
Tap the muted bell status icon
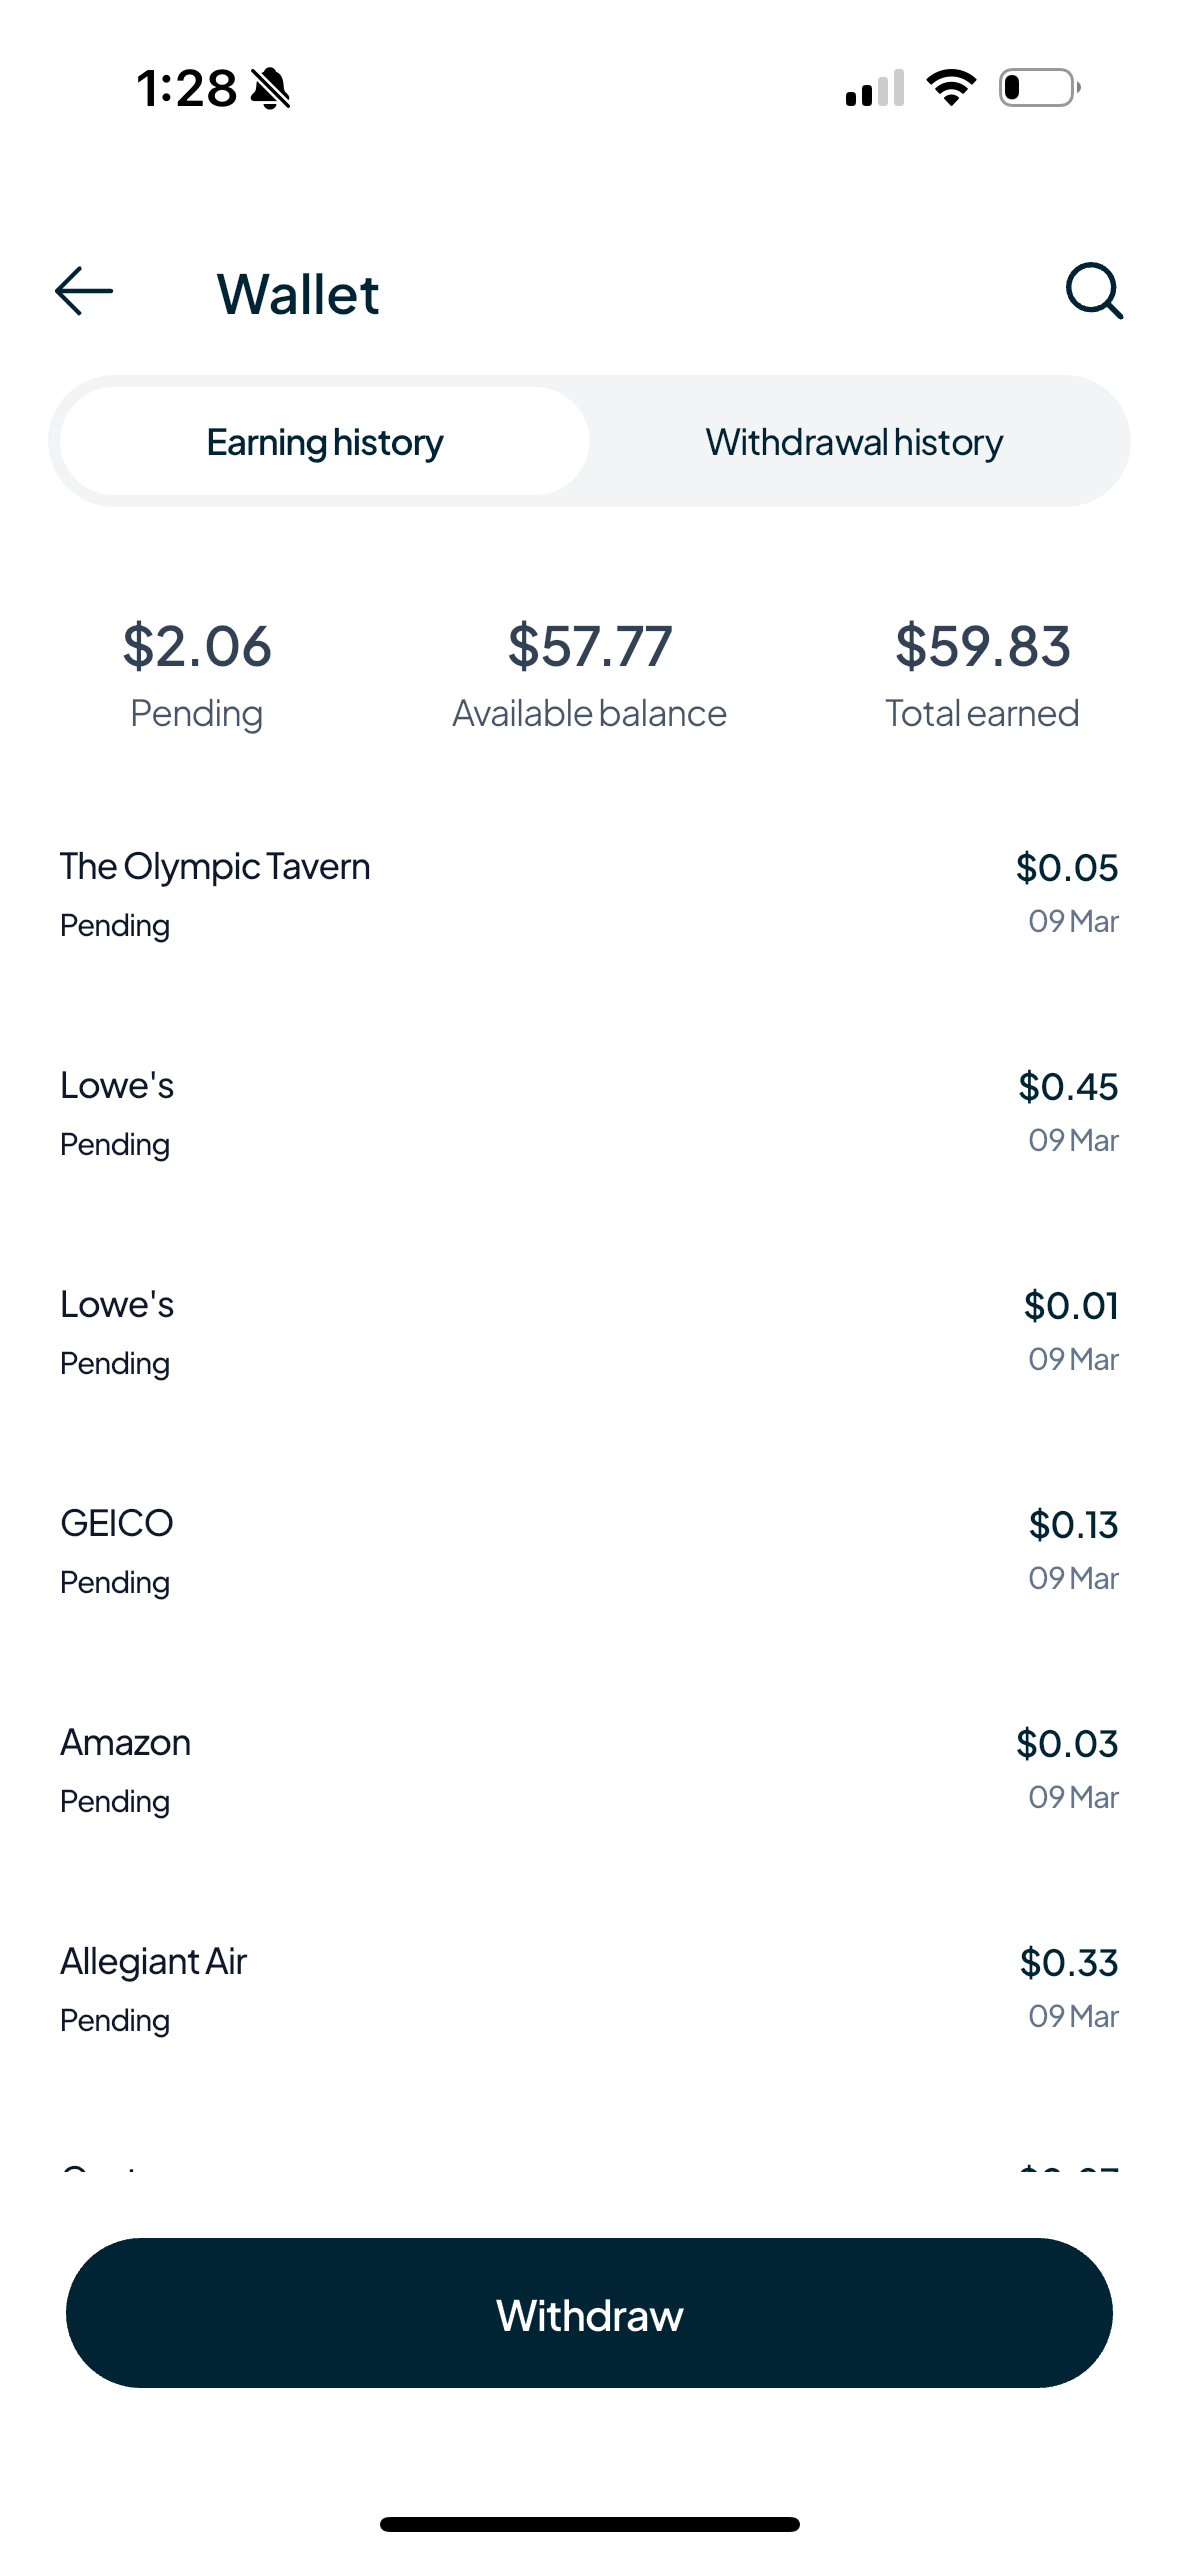coord(270,88)
